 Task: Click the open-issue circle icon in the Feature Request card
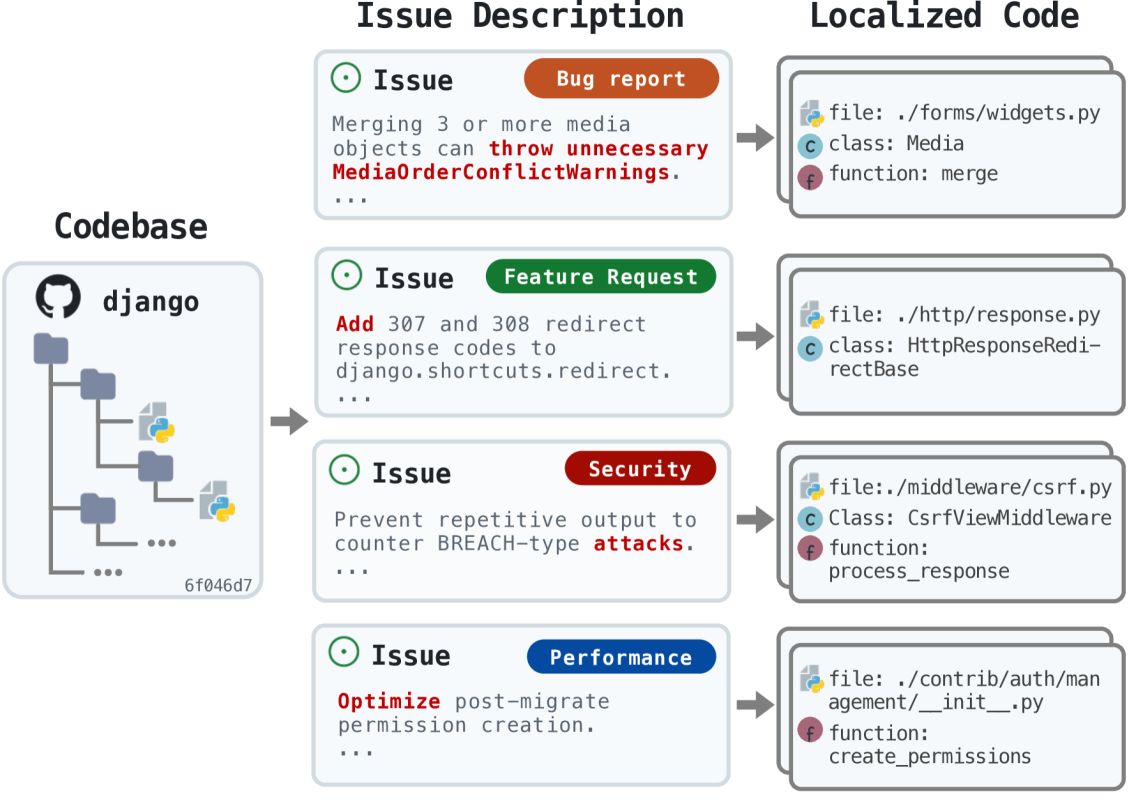(x=346, y=275)
